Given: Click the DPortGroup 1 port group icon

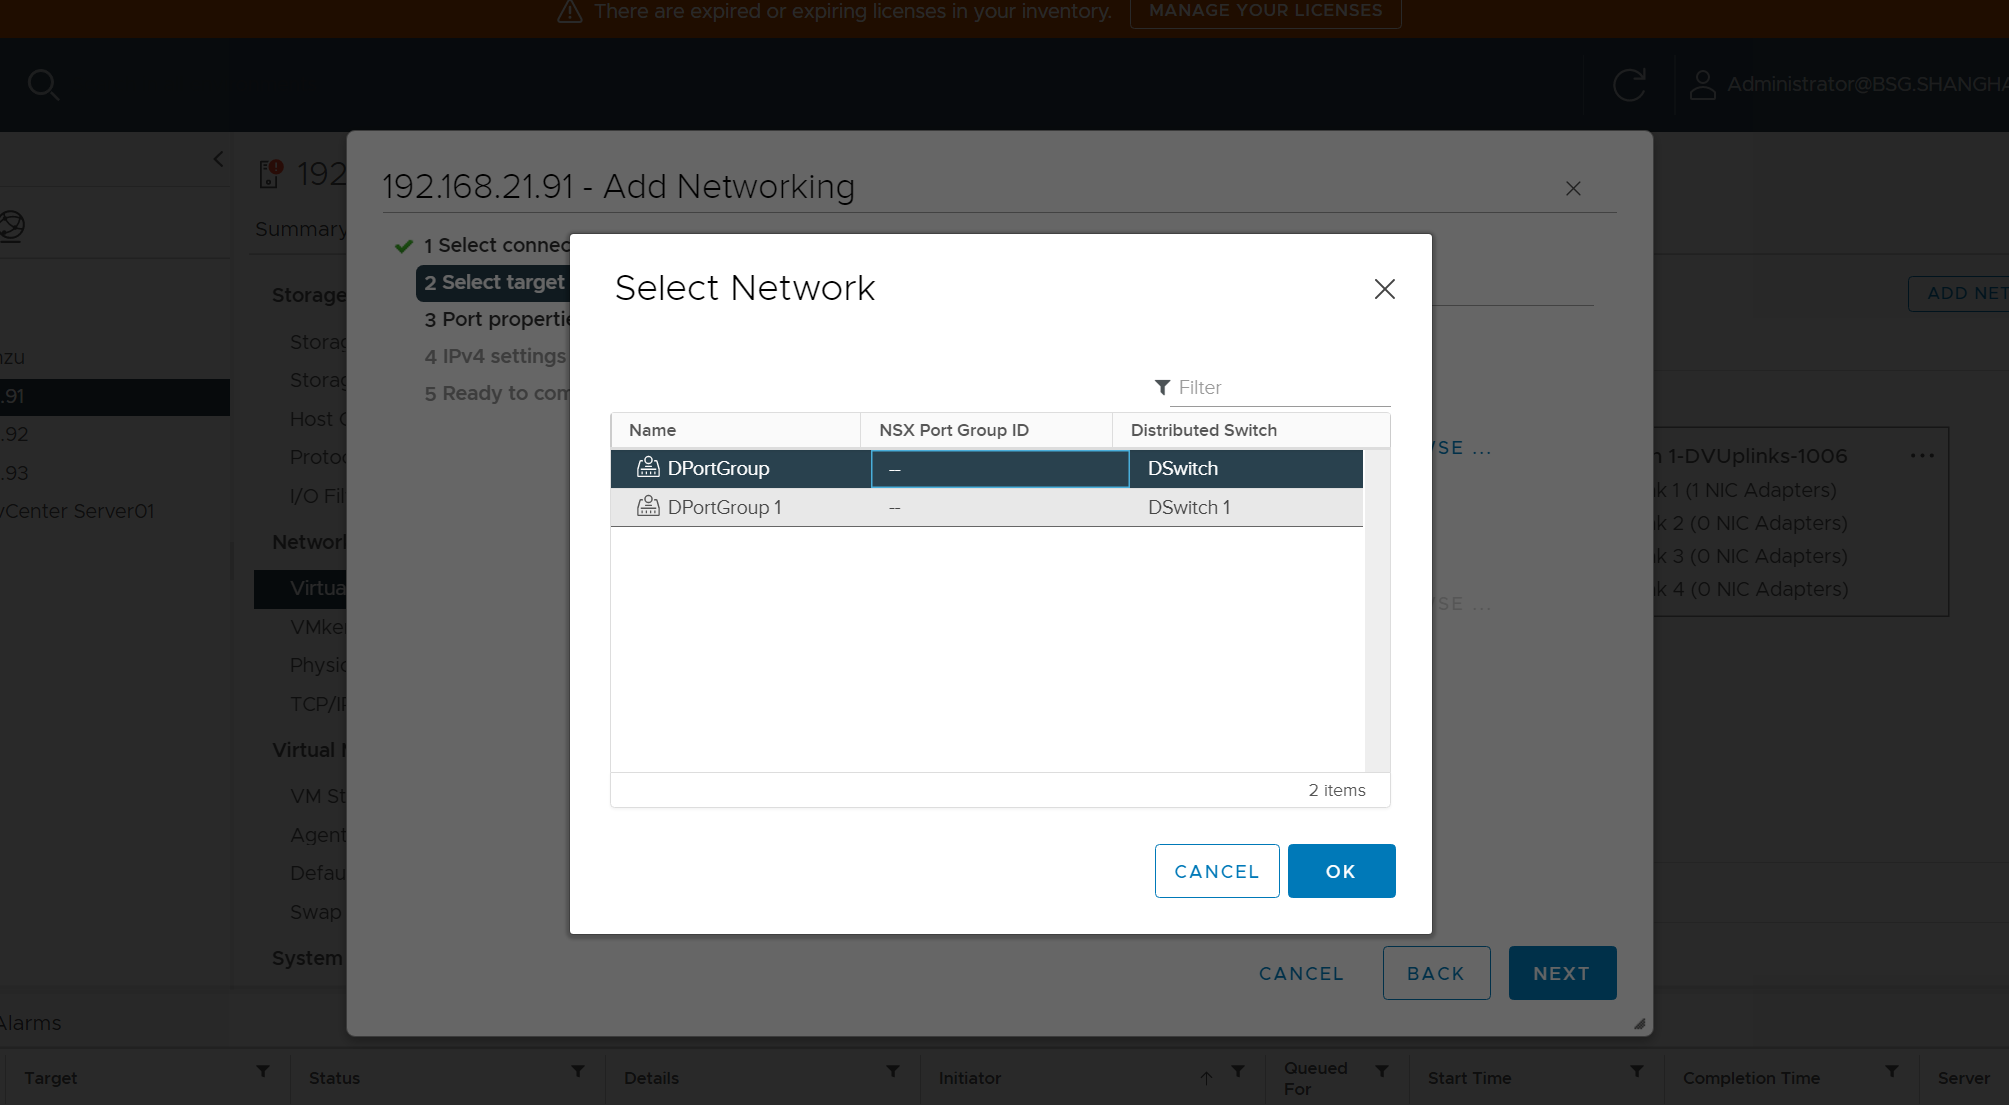Looking at the screenshot, I should [648, 506].
